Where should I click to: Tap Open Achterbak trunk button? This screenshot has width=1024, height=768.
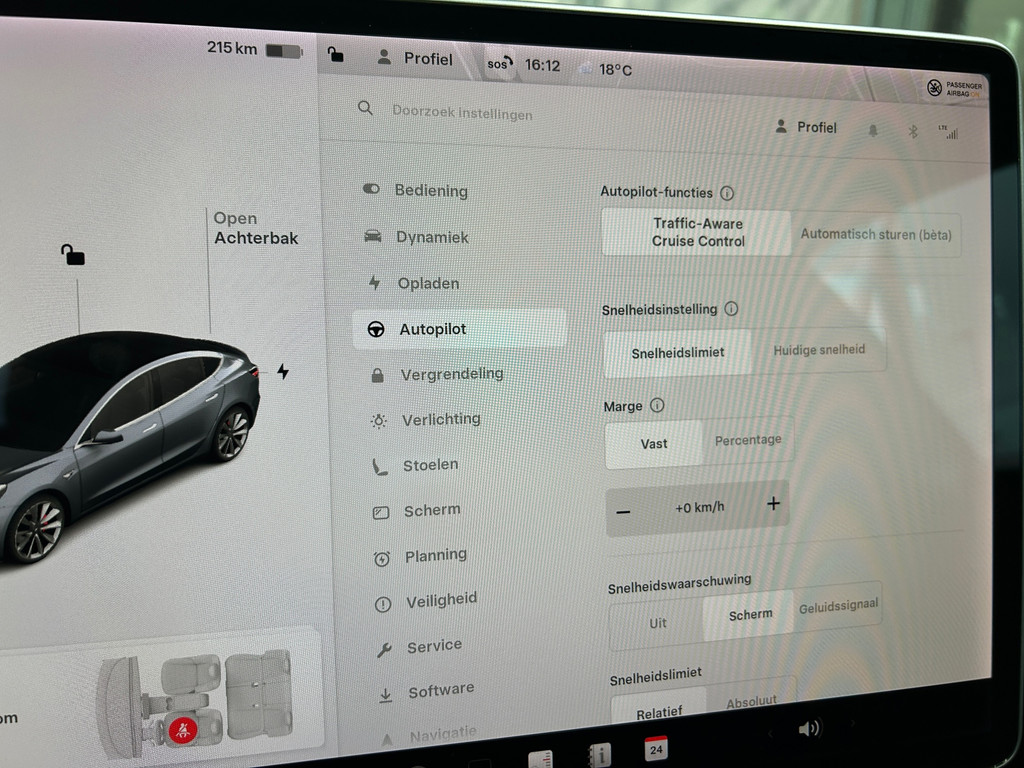point(256,228)
